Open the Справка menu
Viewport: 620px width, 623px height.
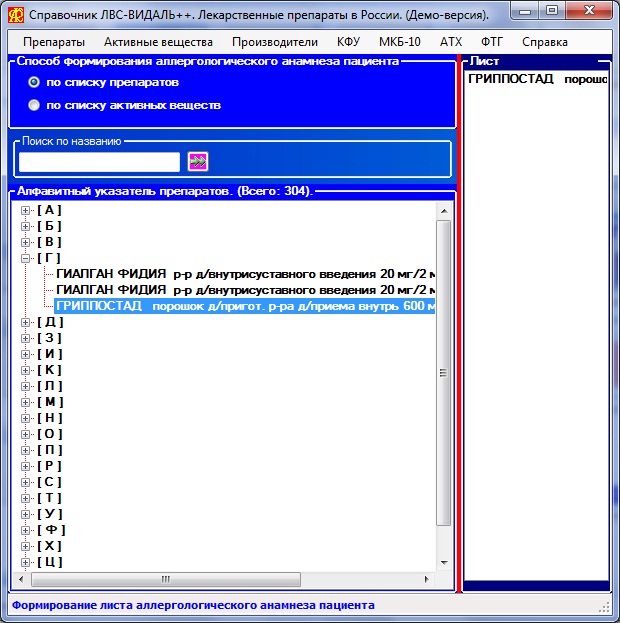pyautogui.click(x=544, y=42)
